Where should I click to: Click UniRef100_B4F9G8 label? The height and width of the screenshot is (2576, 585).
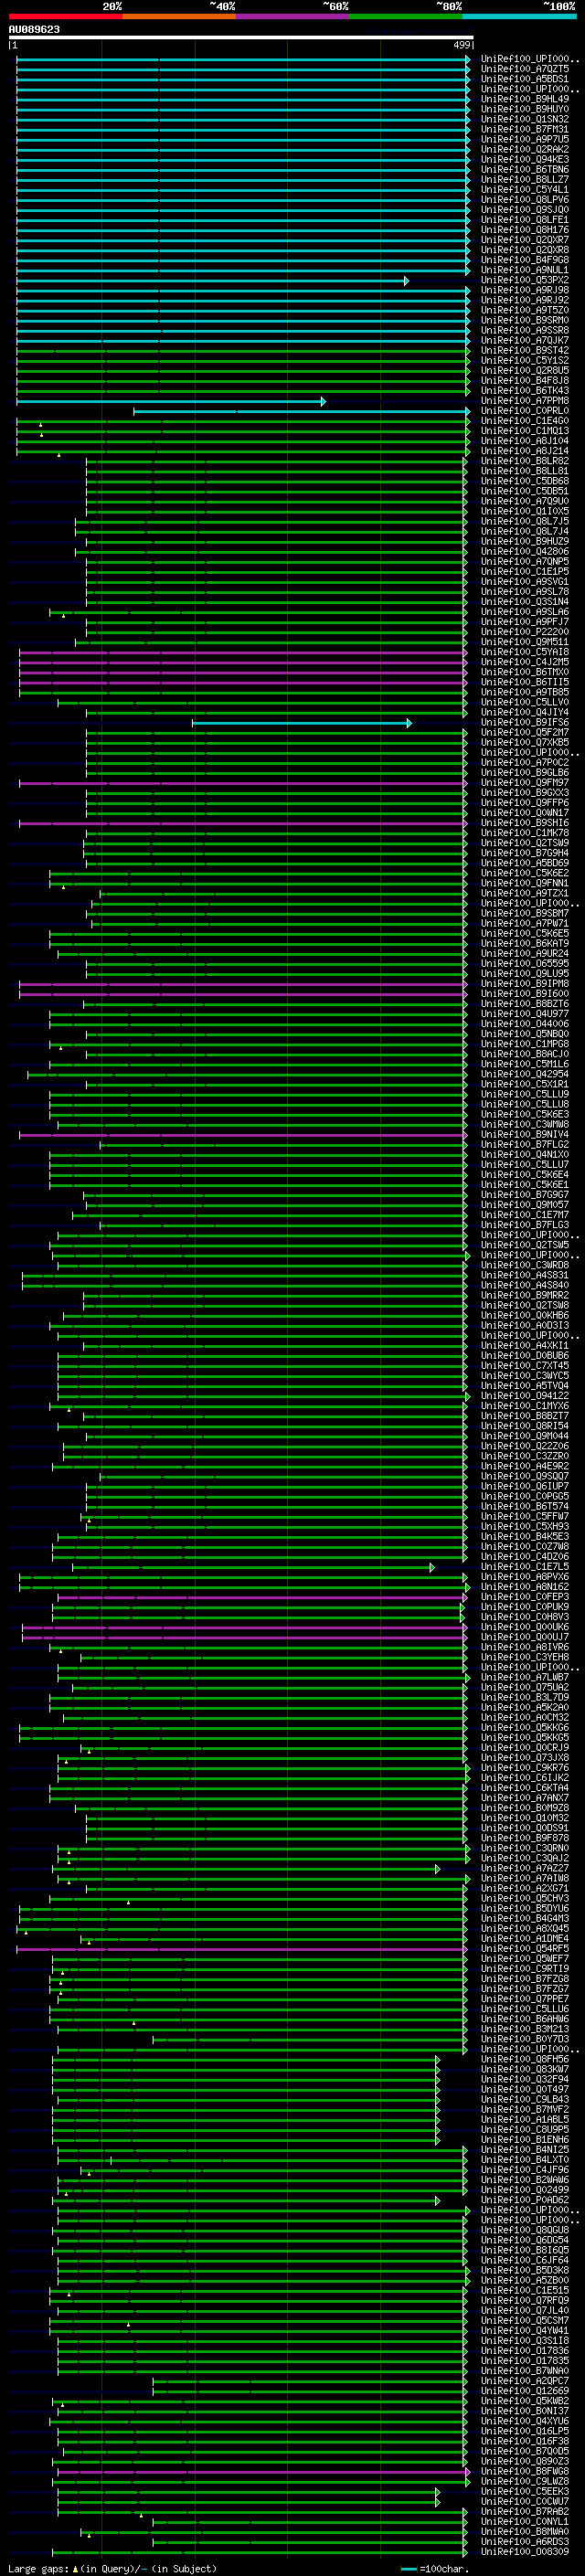(x=525, y=260)
